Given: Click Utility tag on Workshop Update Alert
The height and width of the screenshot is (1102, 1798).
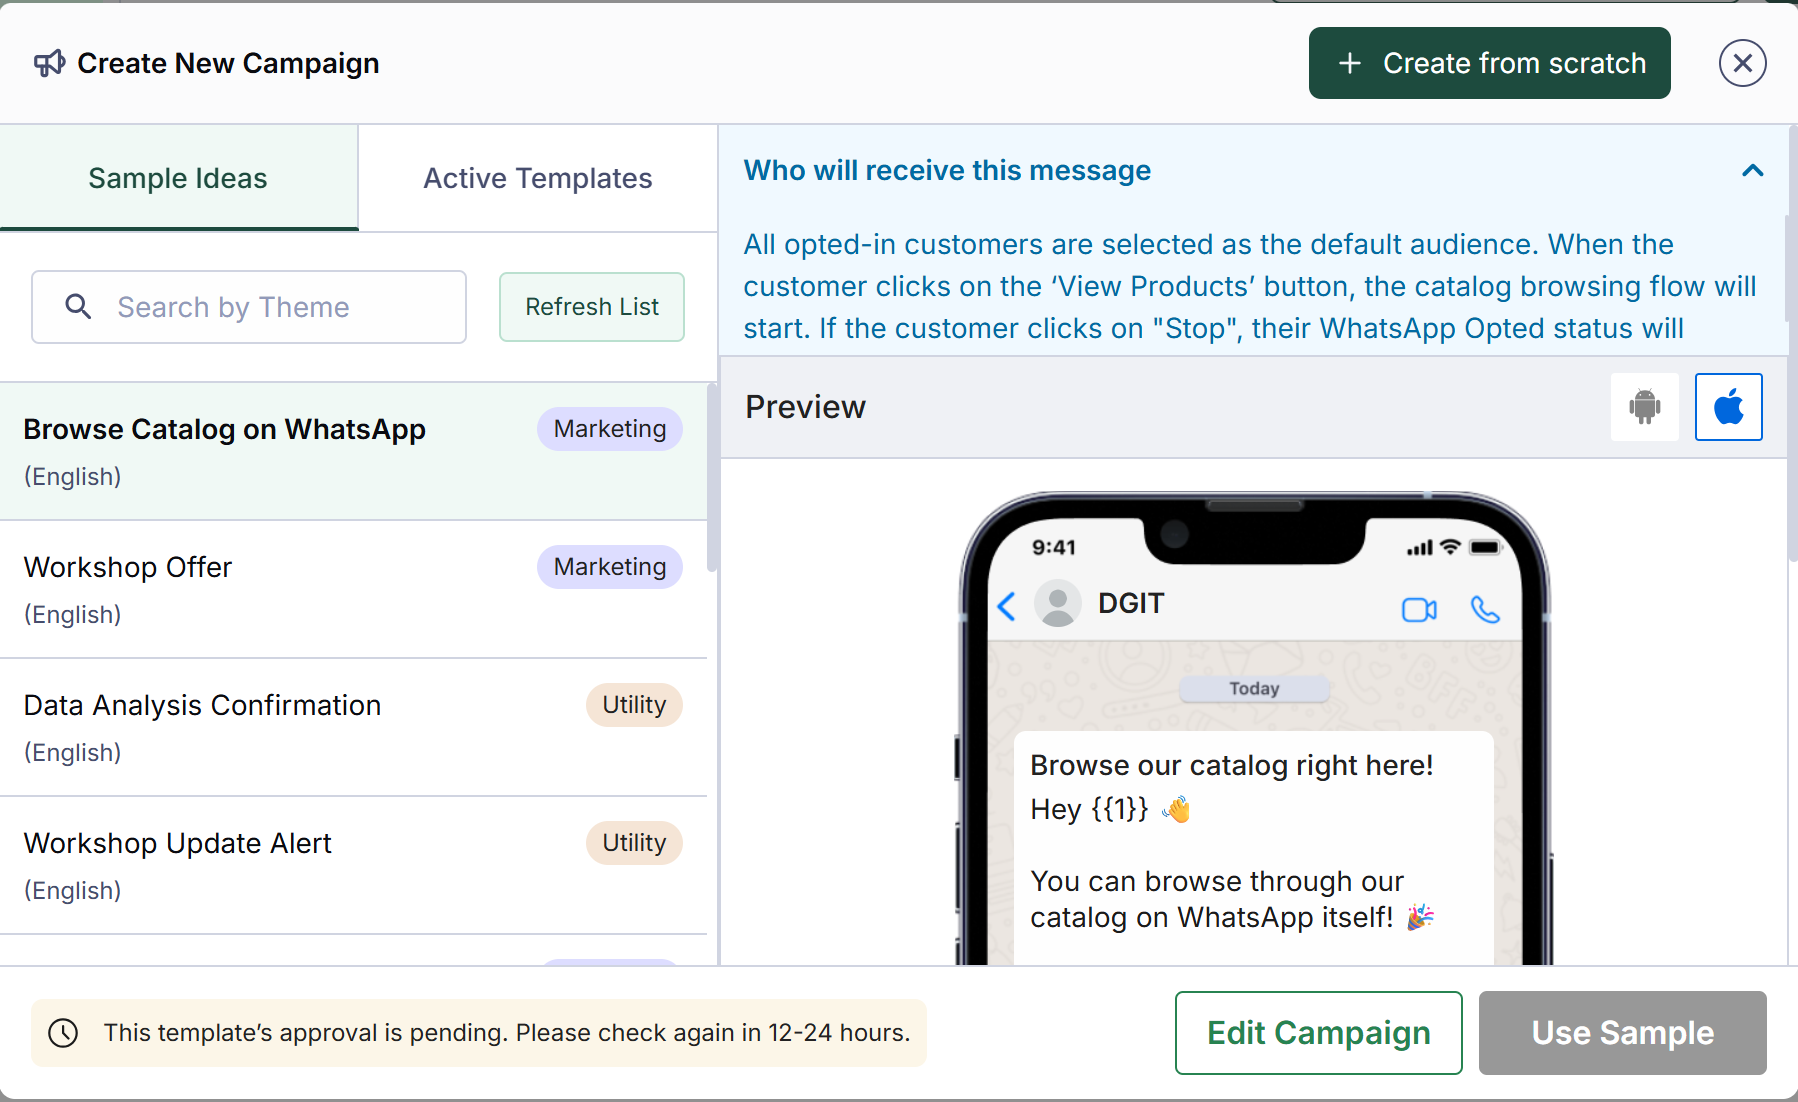Looking at the screenshot, I should coord(634,843).
